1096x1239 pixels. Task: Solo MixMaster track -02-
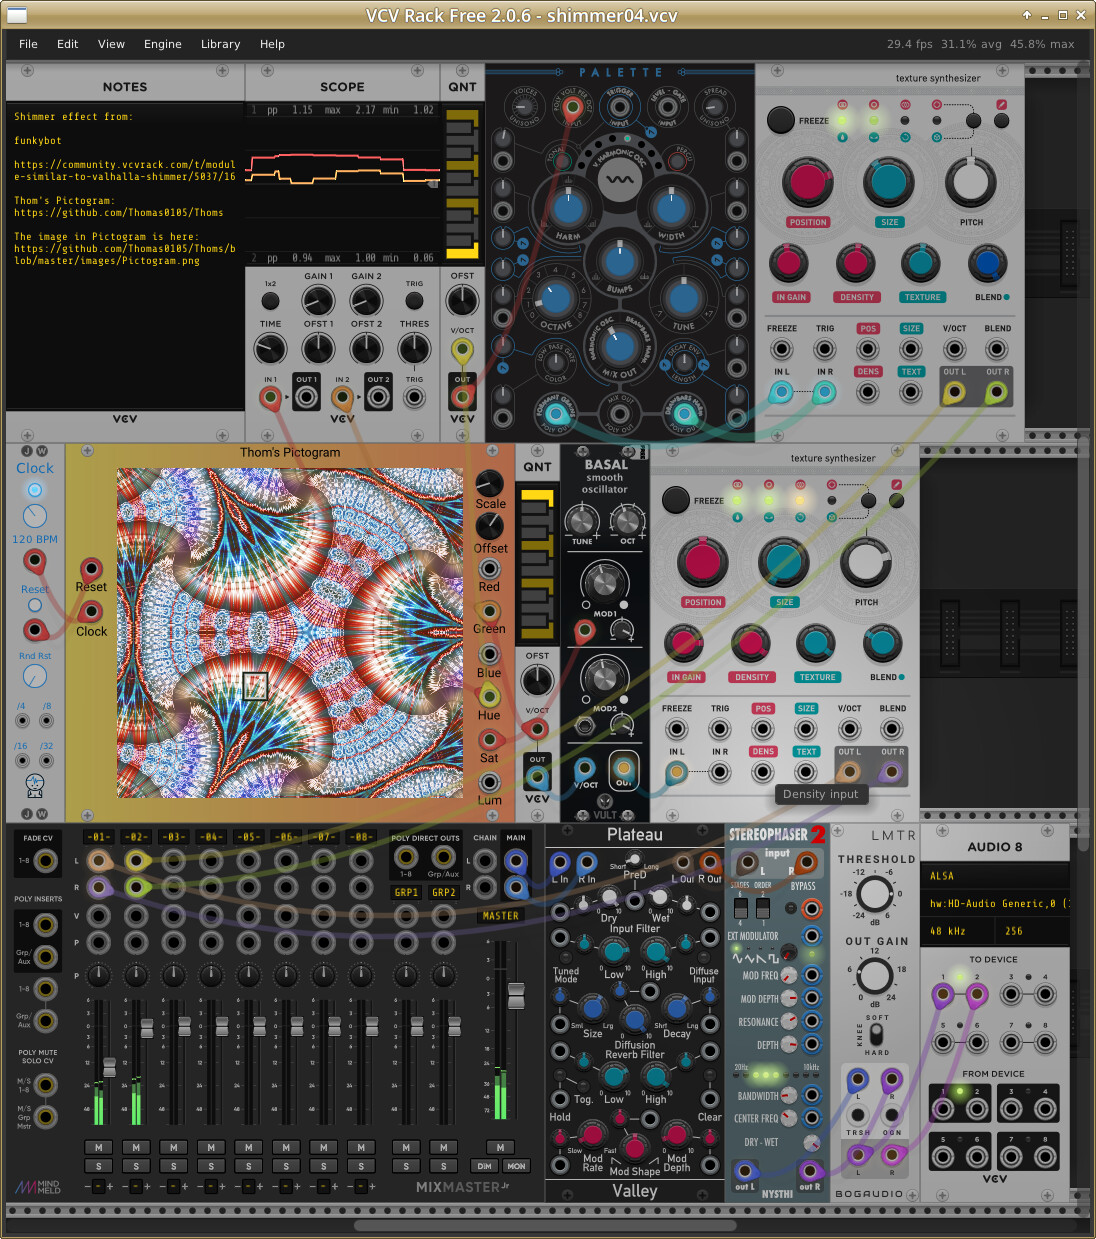(x=136, y=1166)
